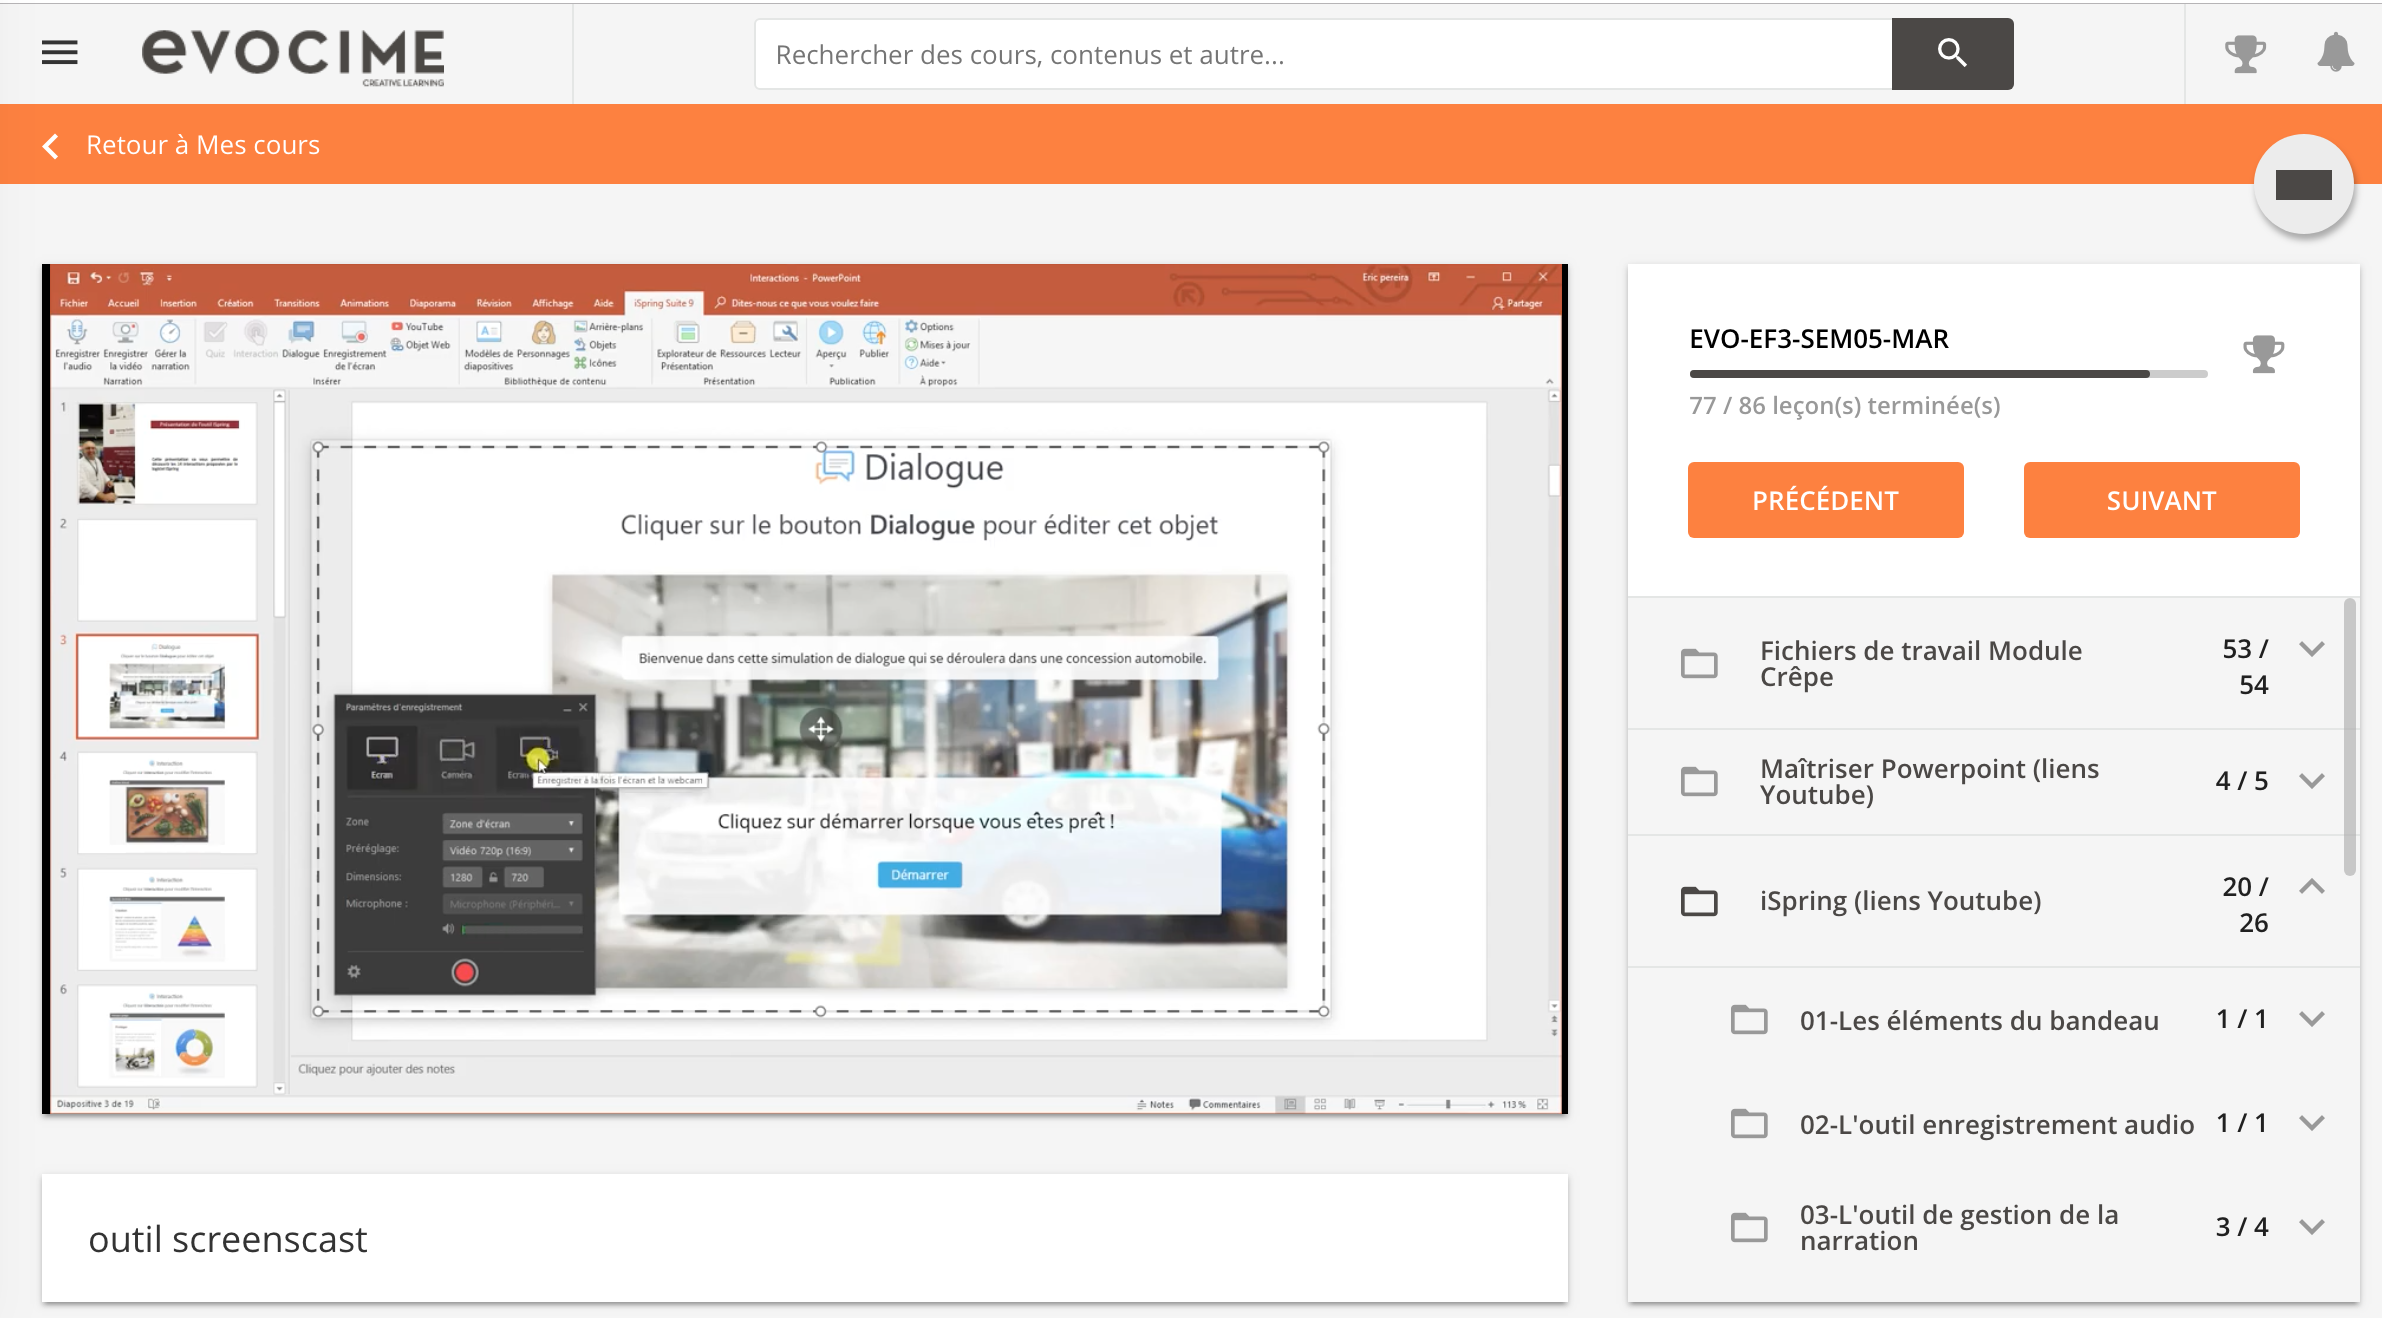Expand Fichiers de travail Module Crêpe chevron
This screenshot has height=1318, width=2382.
[2311, 650]
